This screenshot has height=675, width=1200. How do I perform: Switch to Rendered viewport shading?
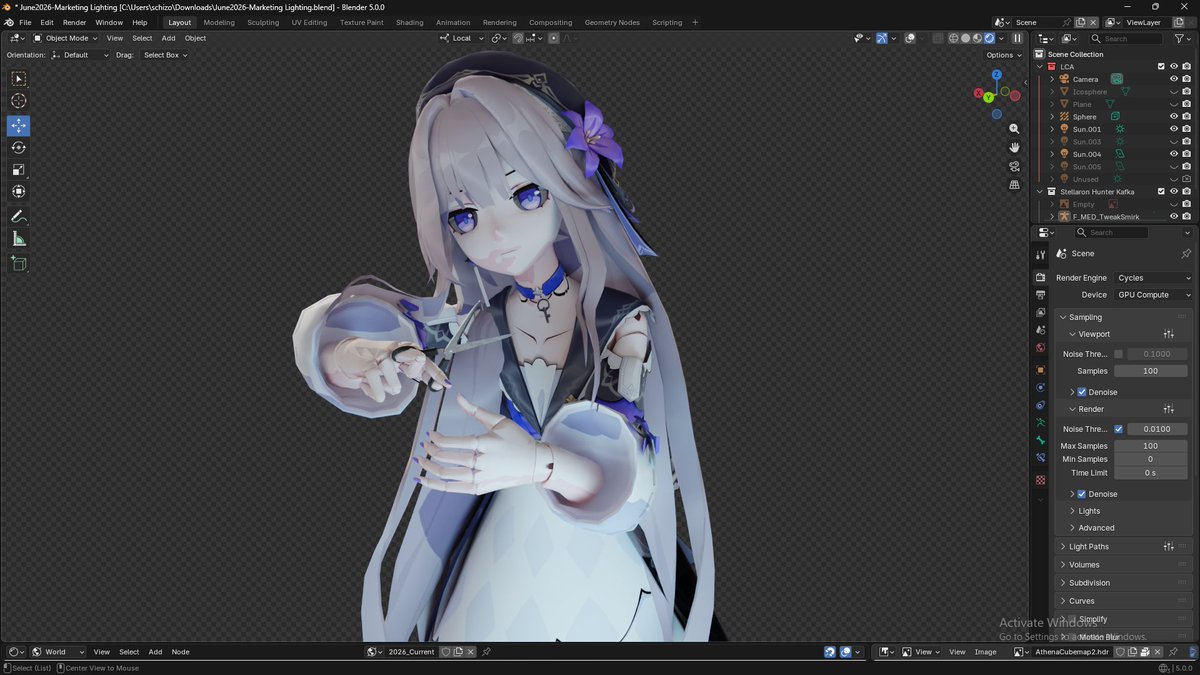click(989, 38)
